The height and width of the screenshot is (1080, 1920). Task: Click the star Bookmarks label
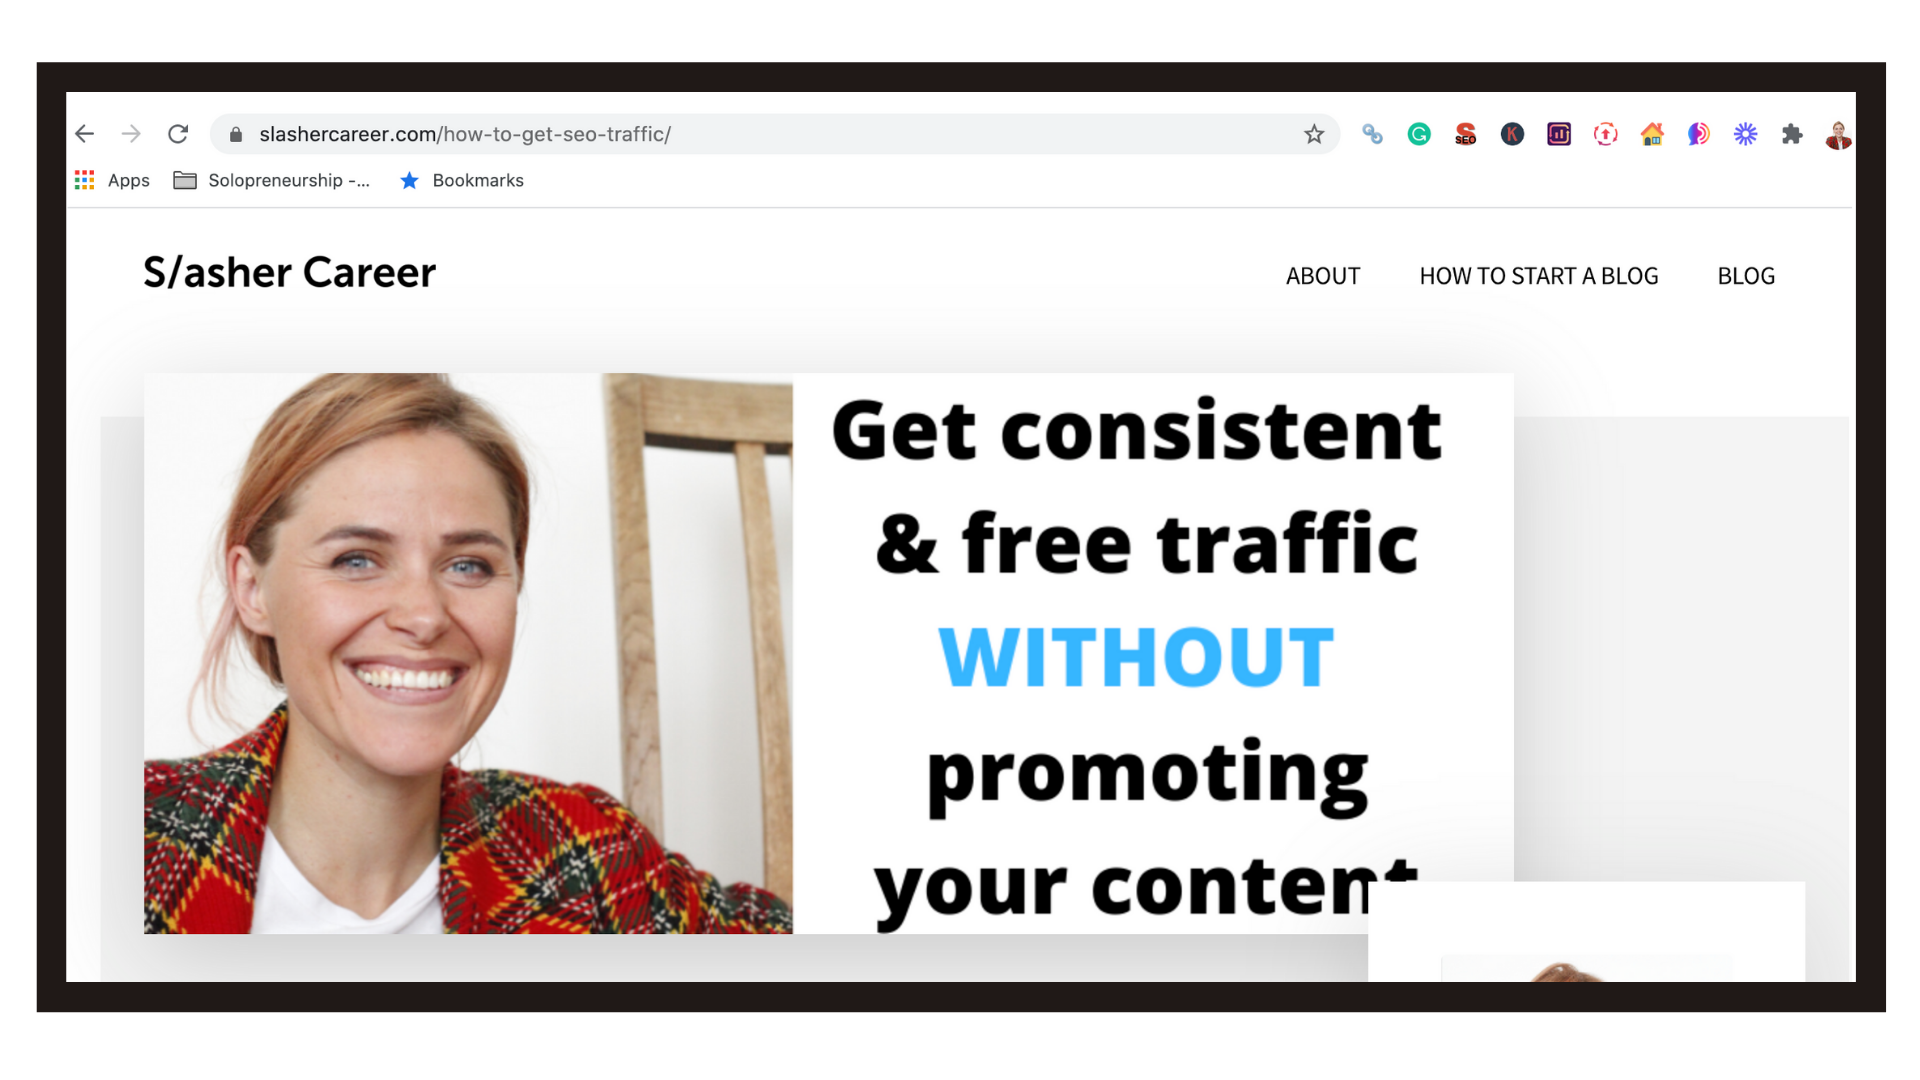coord(477,181)
